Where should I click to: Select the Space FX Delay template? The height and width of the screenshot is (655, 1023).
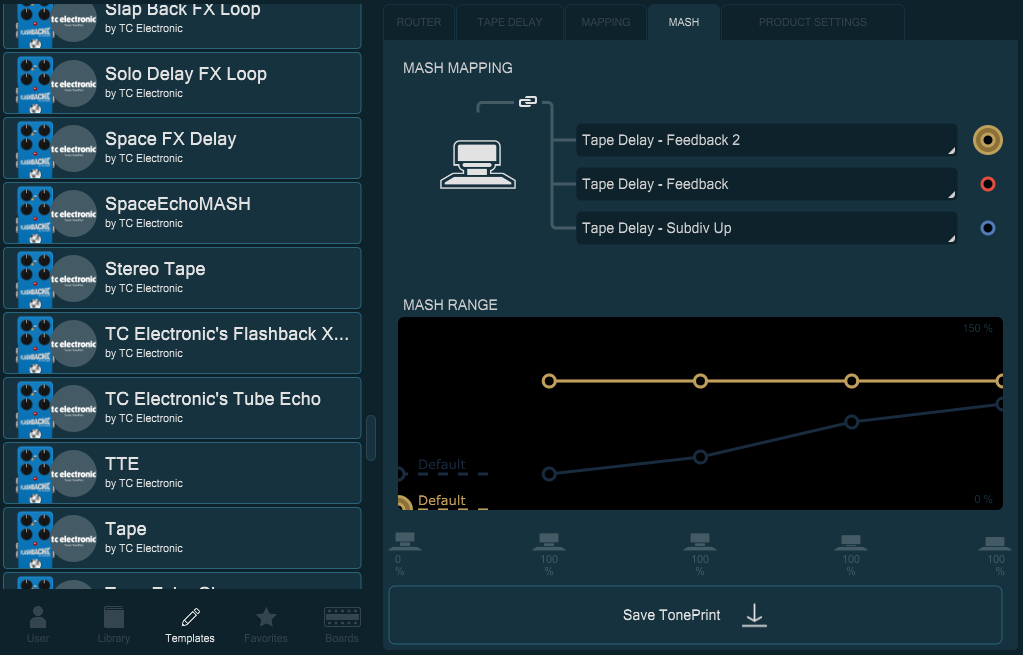[x=182, y=148]
